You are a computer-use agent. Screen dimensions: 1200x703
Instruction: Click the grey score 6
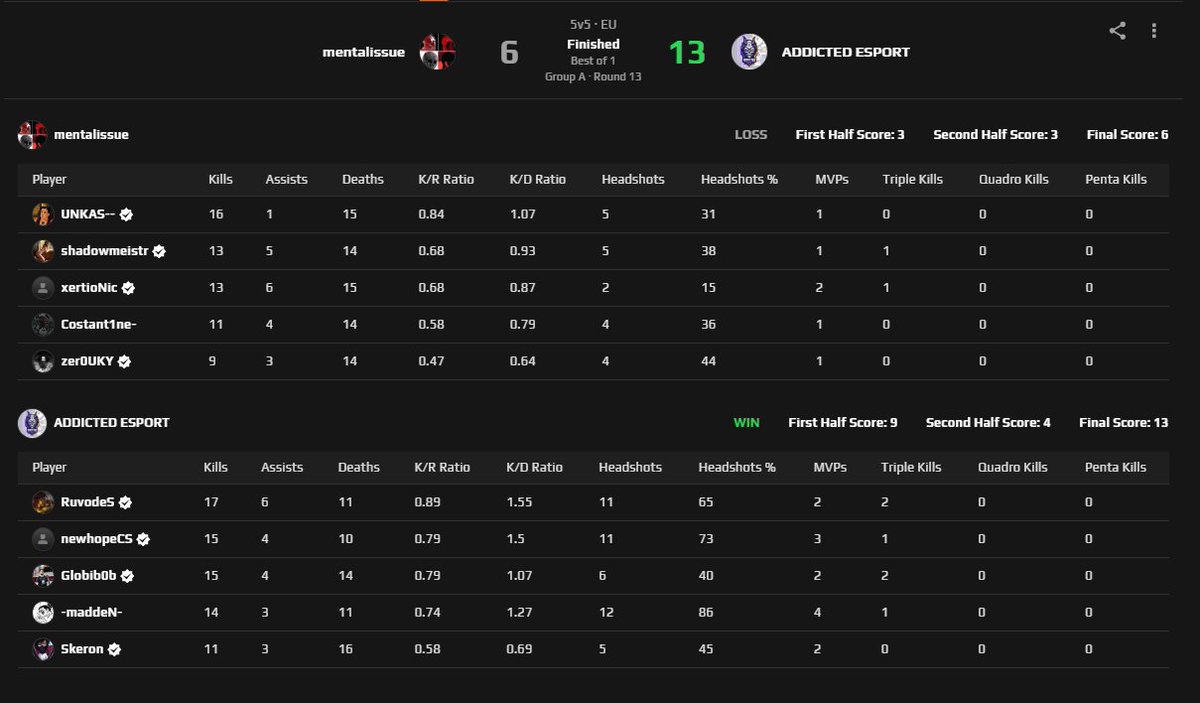(509, 52)
